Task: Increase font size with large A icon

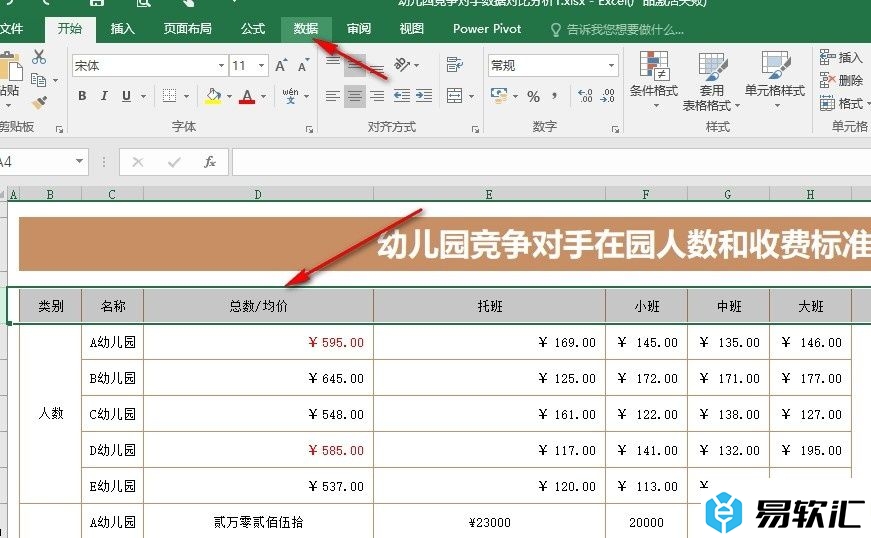Action: 281,66
